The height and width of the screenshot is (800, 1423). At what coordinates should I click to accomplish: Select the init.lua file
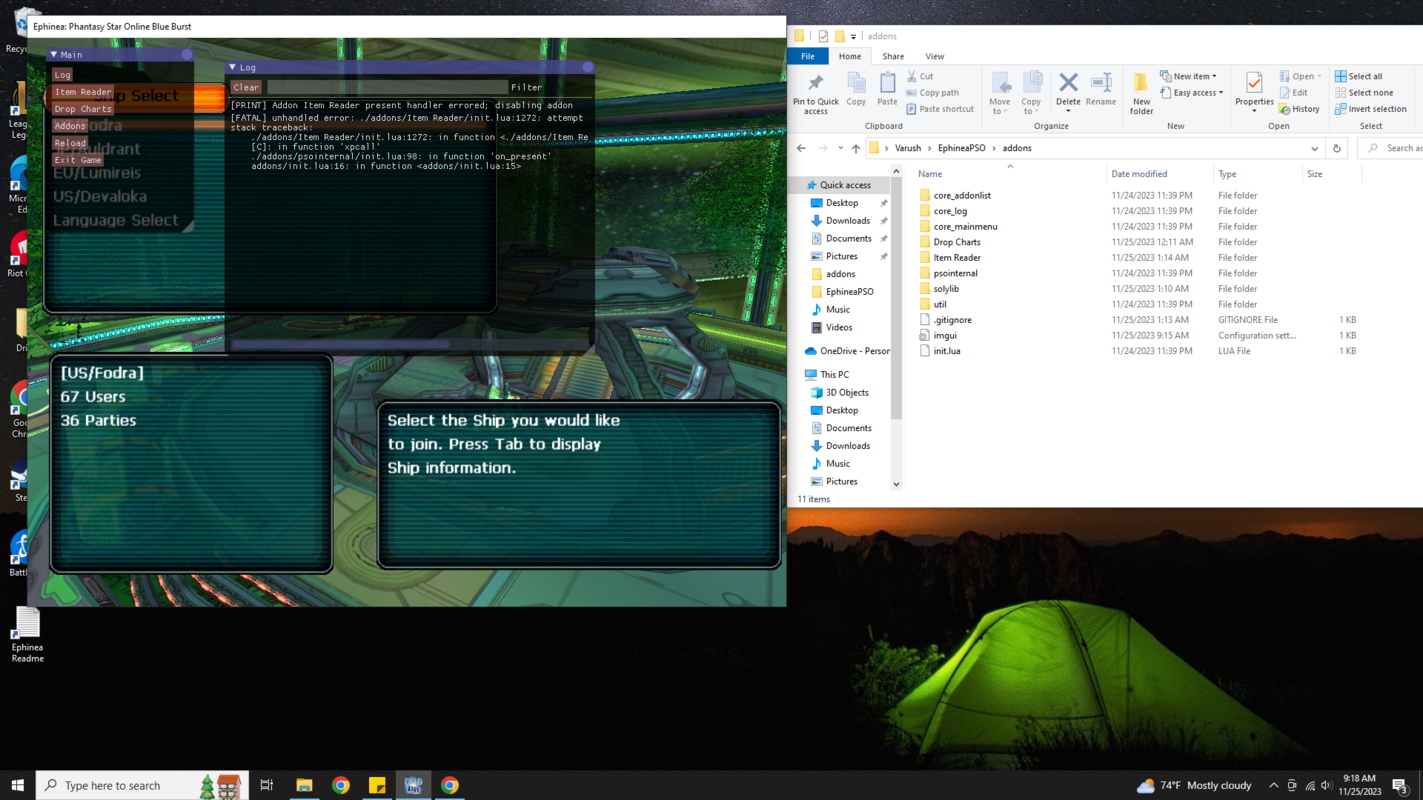[x=947, y=351]
